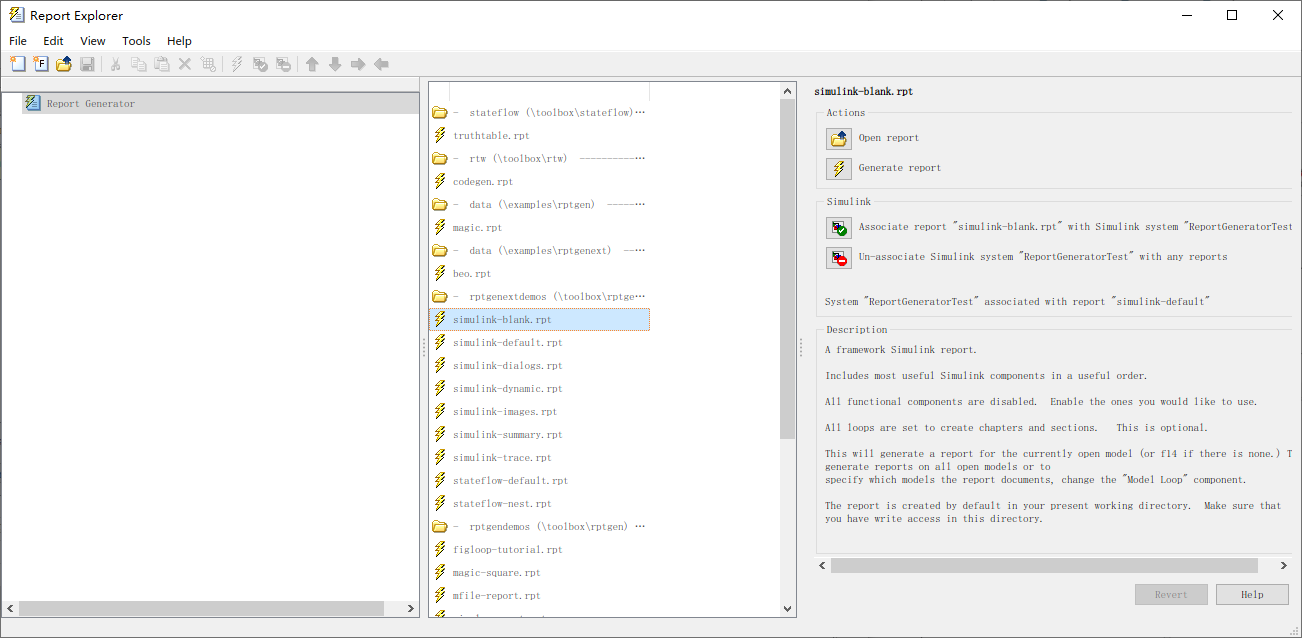Open the Tools menu
Screen dimensions: 1302x638
pyautogui.click(x=136, y=41)
